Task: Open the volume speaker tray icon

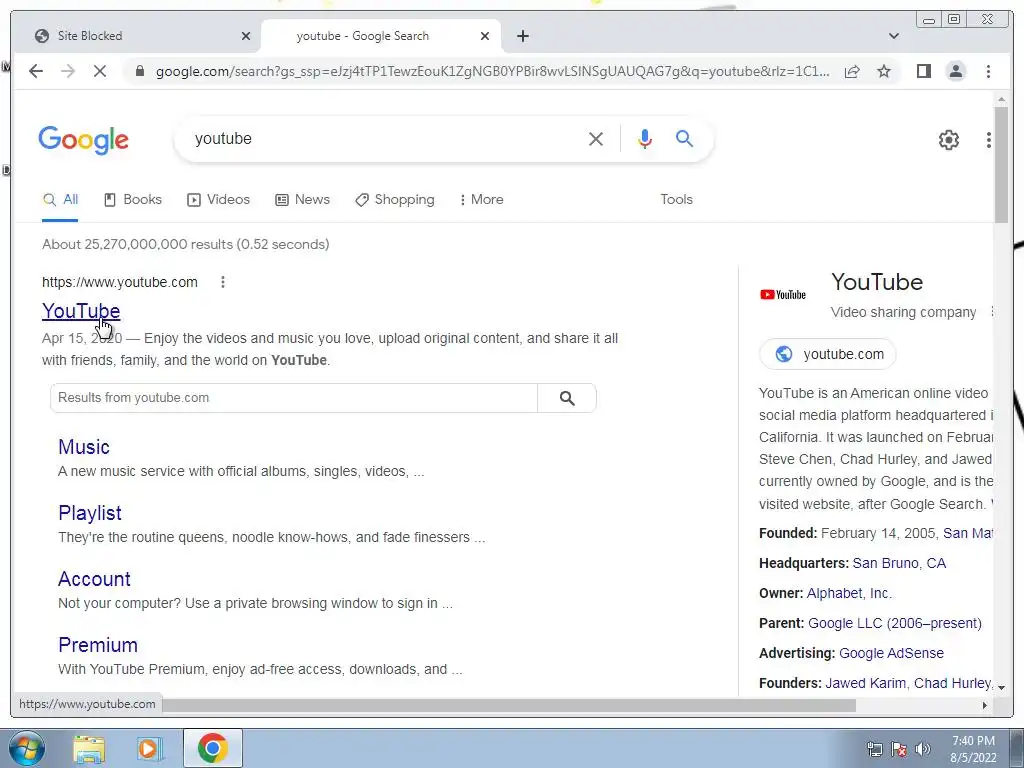Action: pos(922,749)
